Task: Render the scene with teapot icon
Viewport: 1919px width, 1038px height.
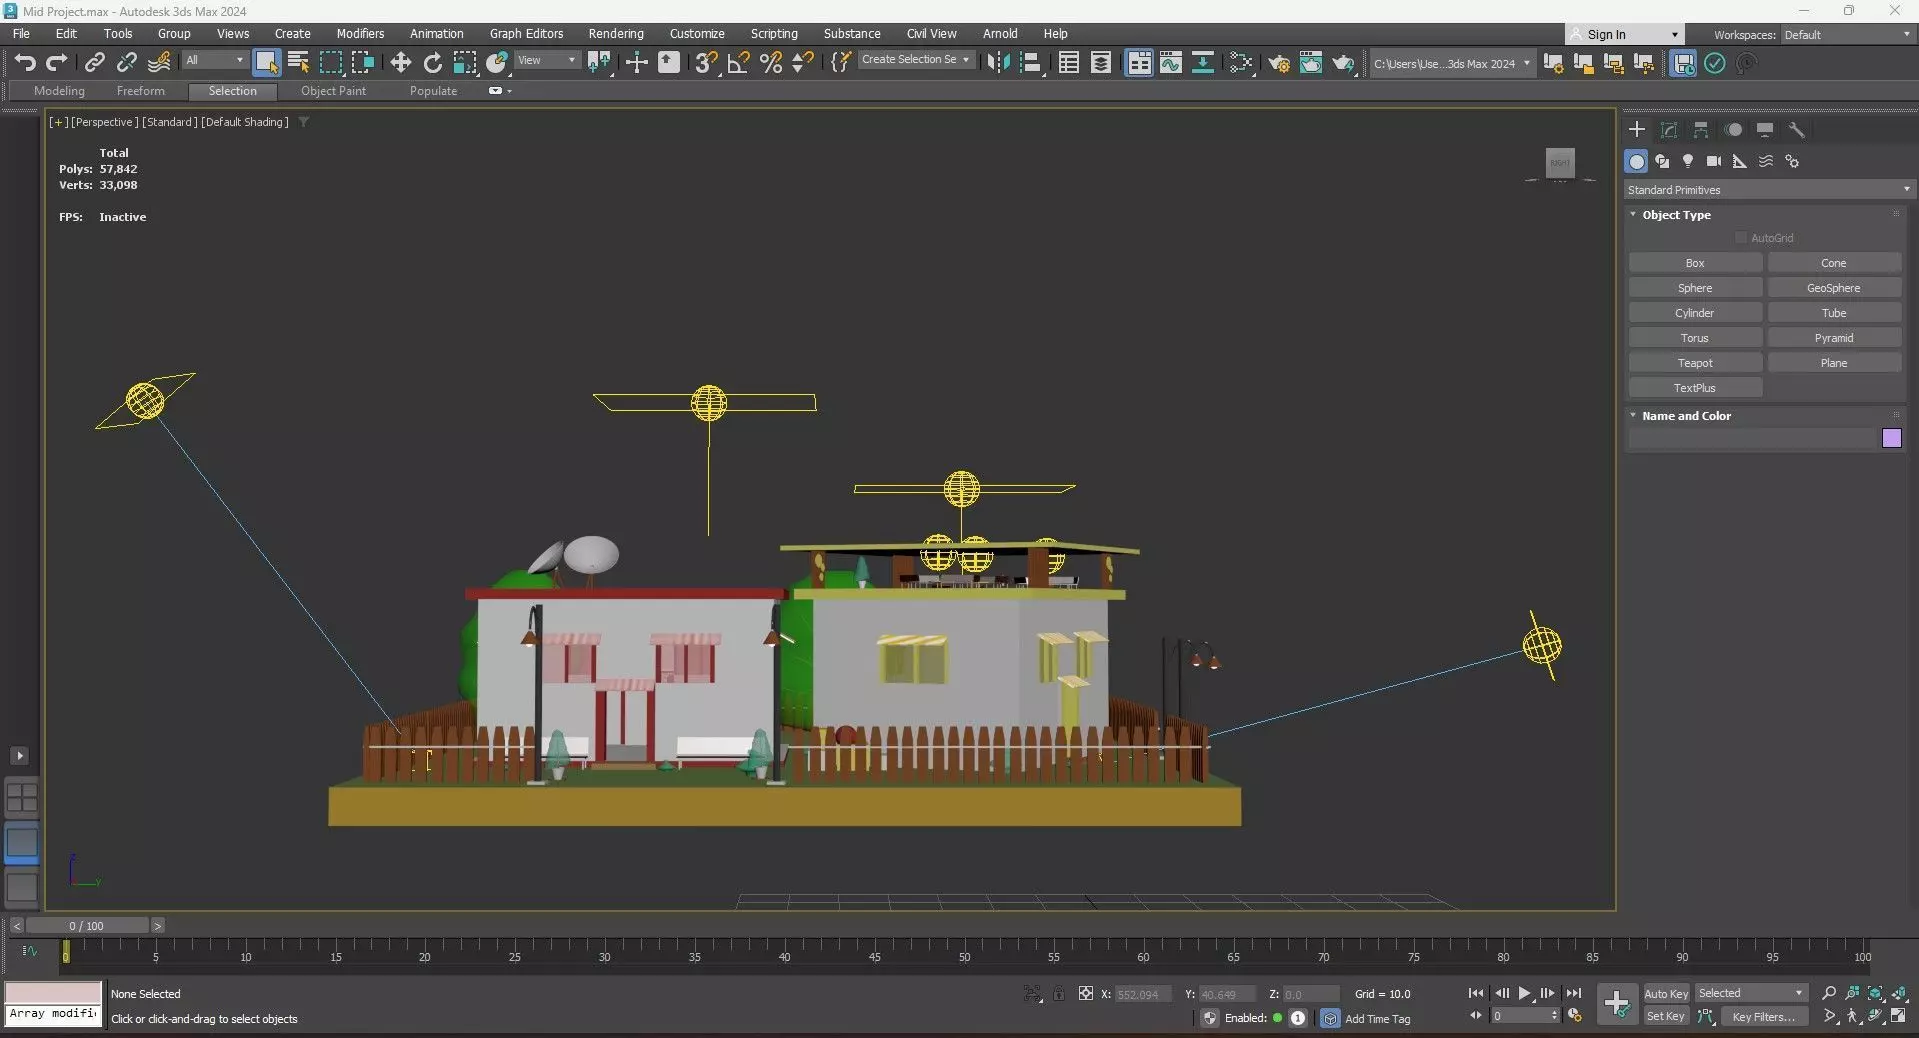Action: coord(1343,63)
